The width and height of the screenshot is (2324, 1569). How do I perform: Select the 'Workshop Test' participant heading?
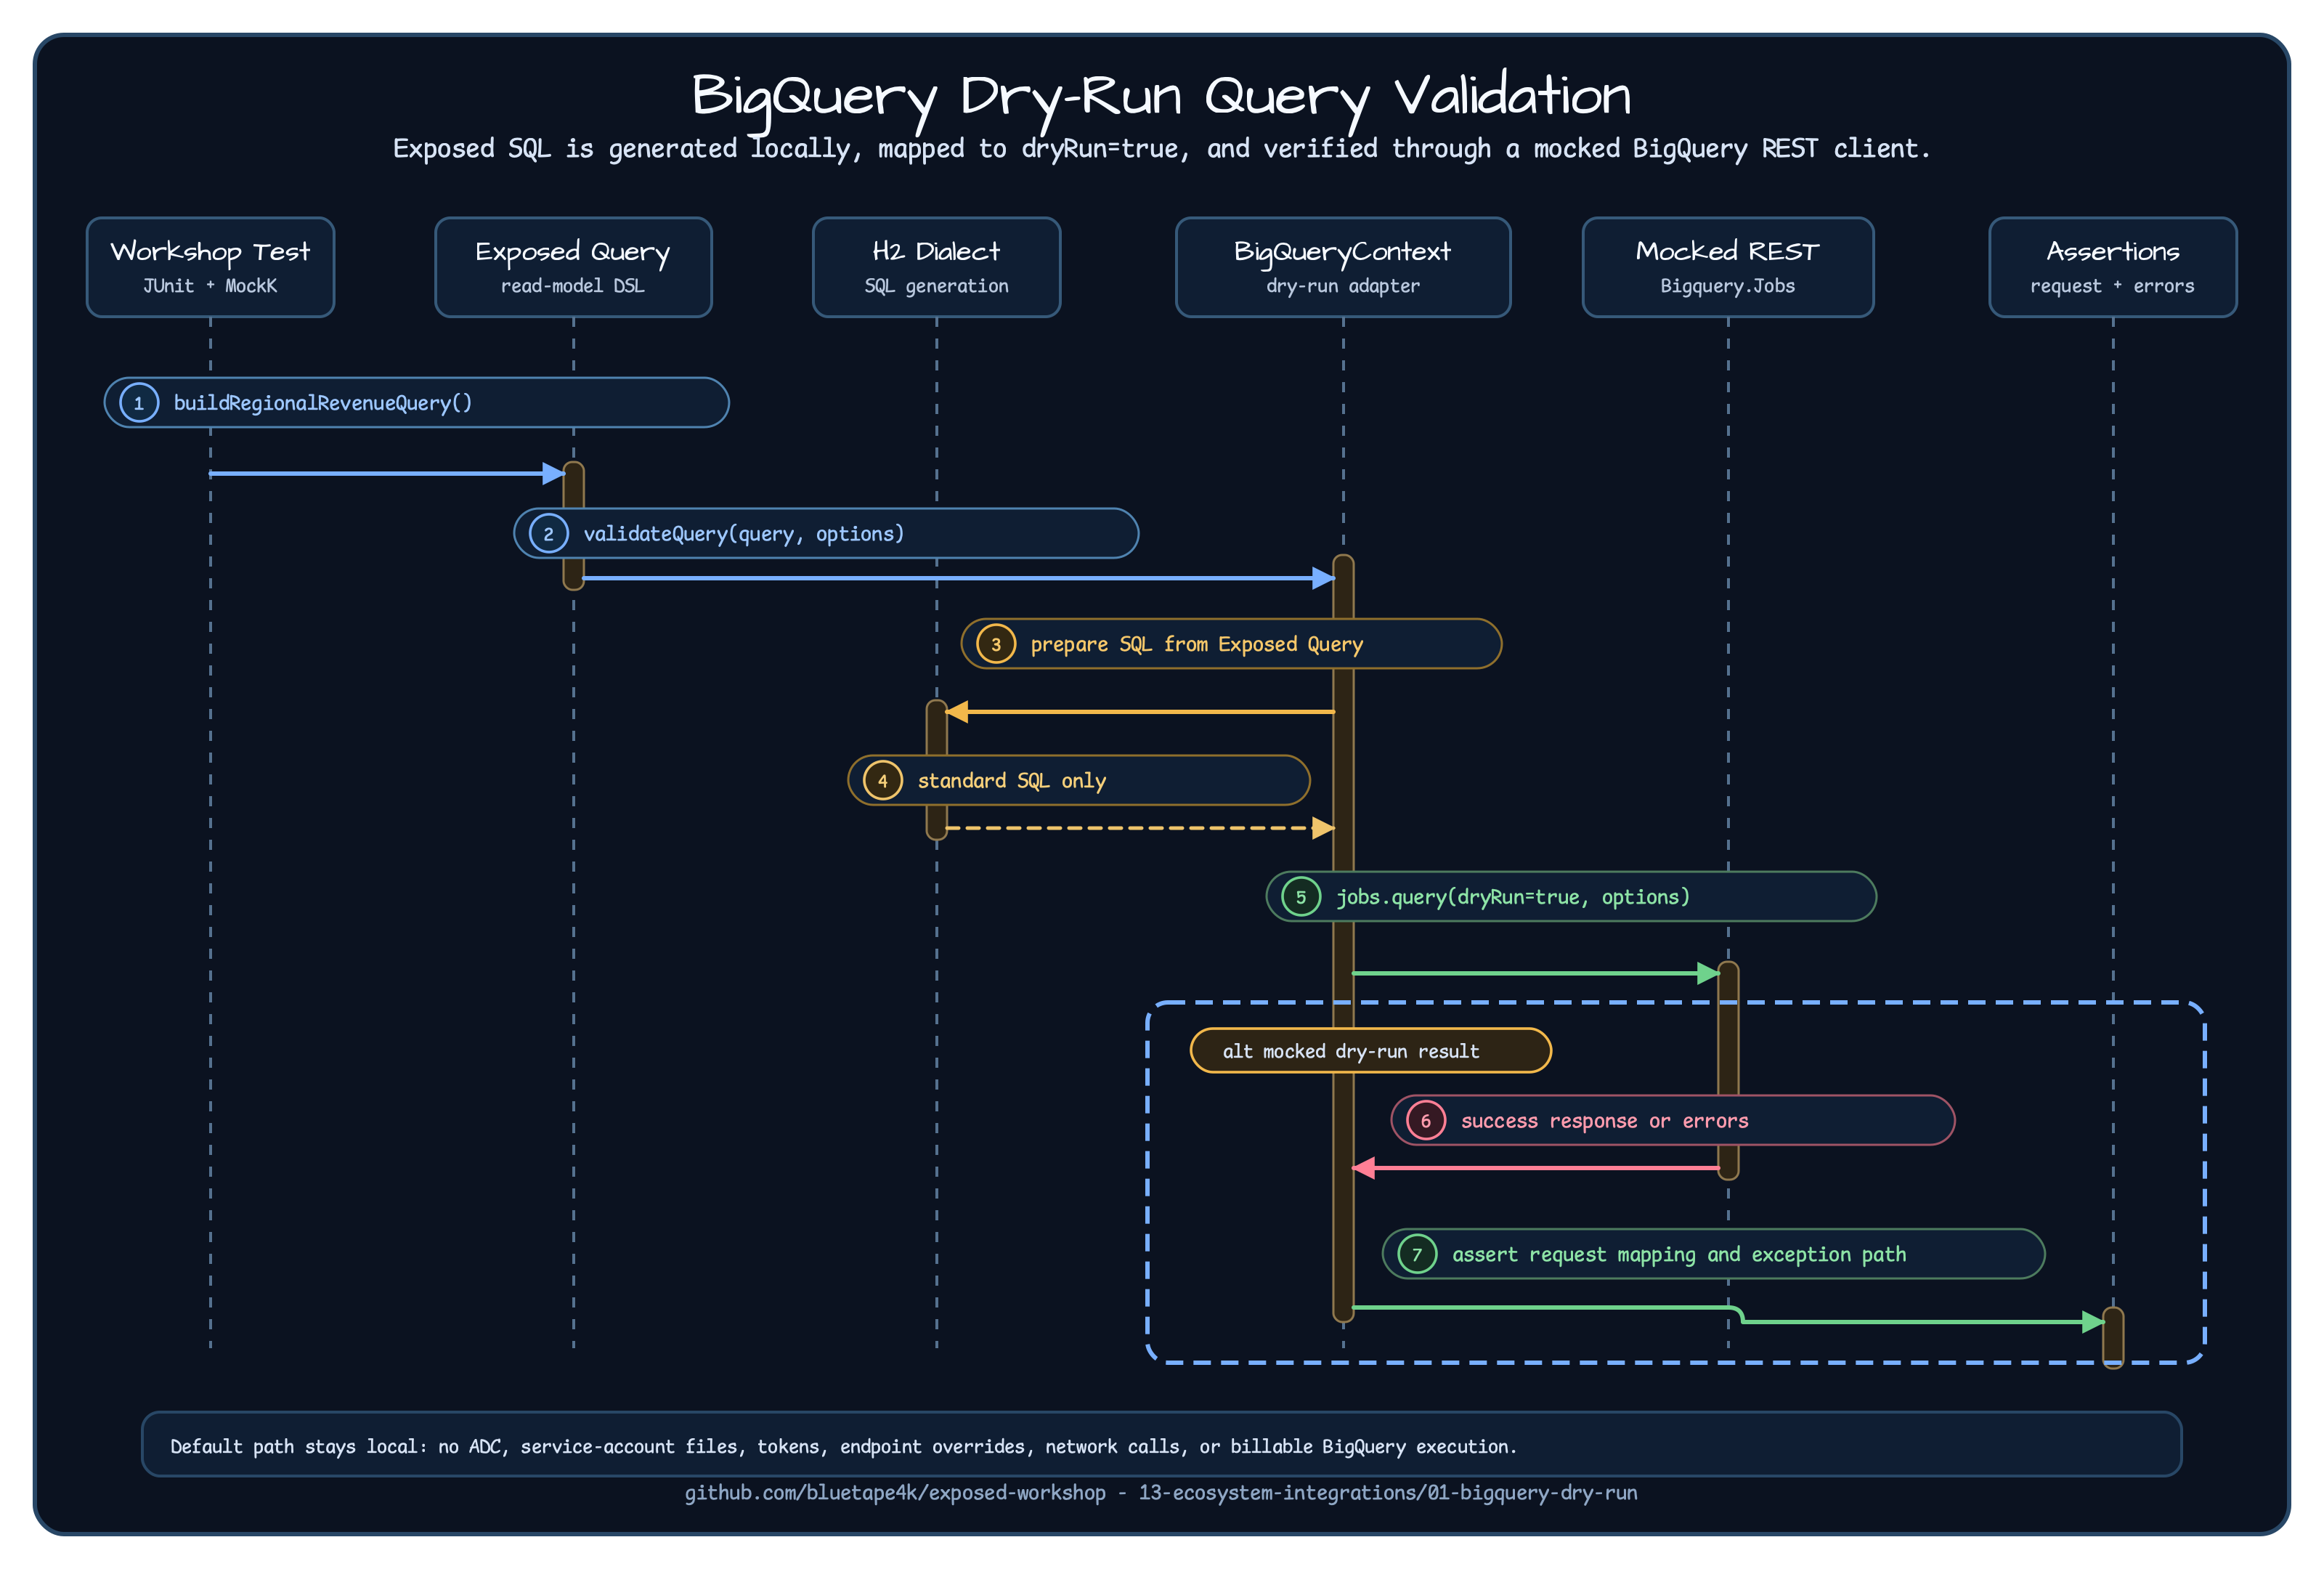[210, 251]
